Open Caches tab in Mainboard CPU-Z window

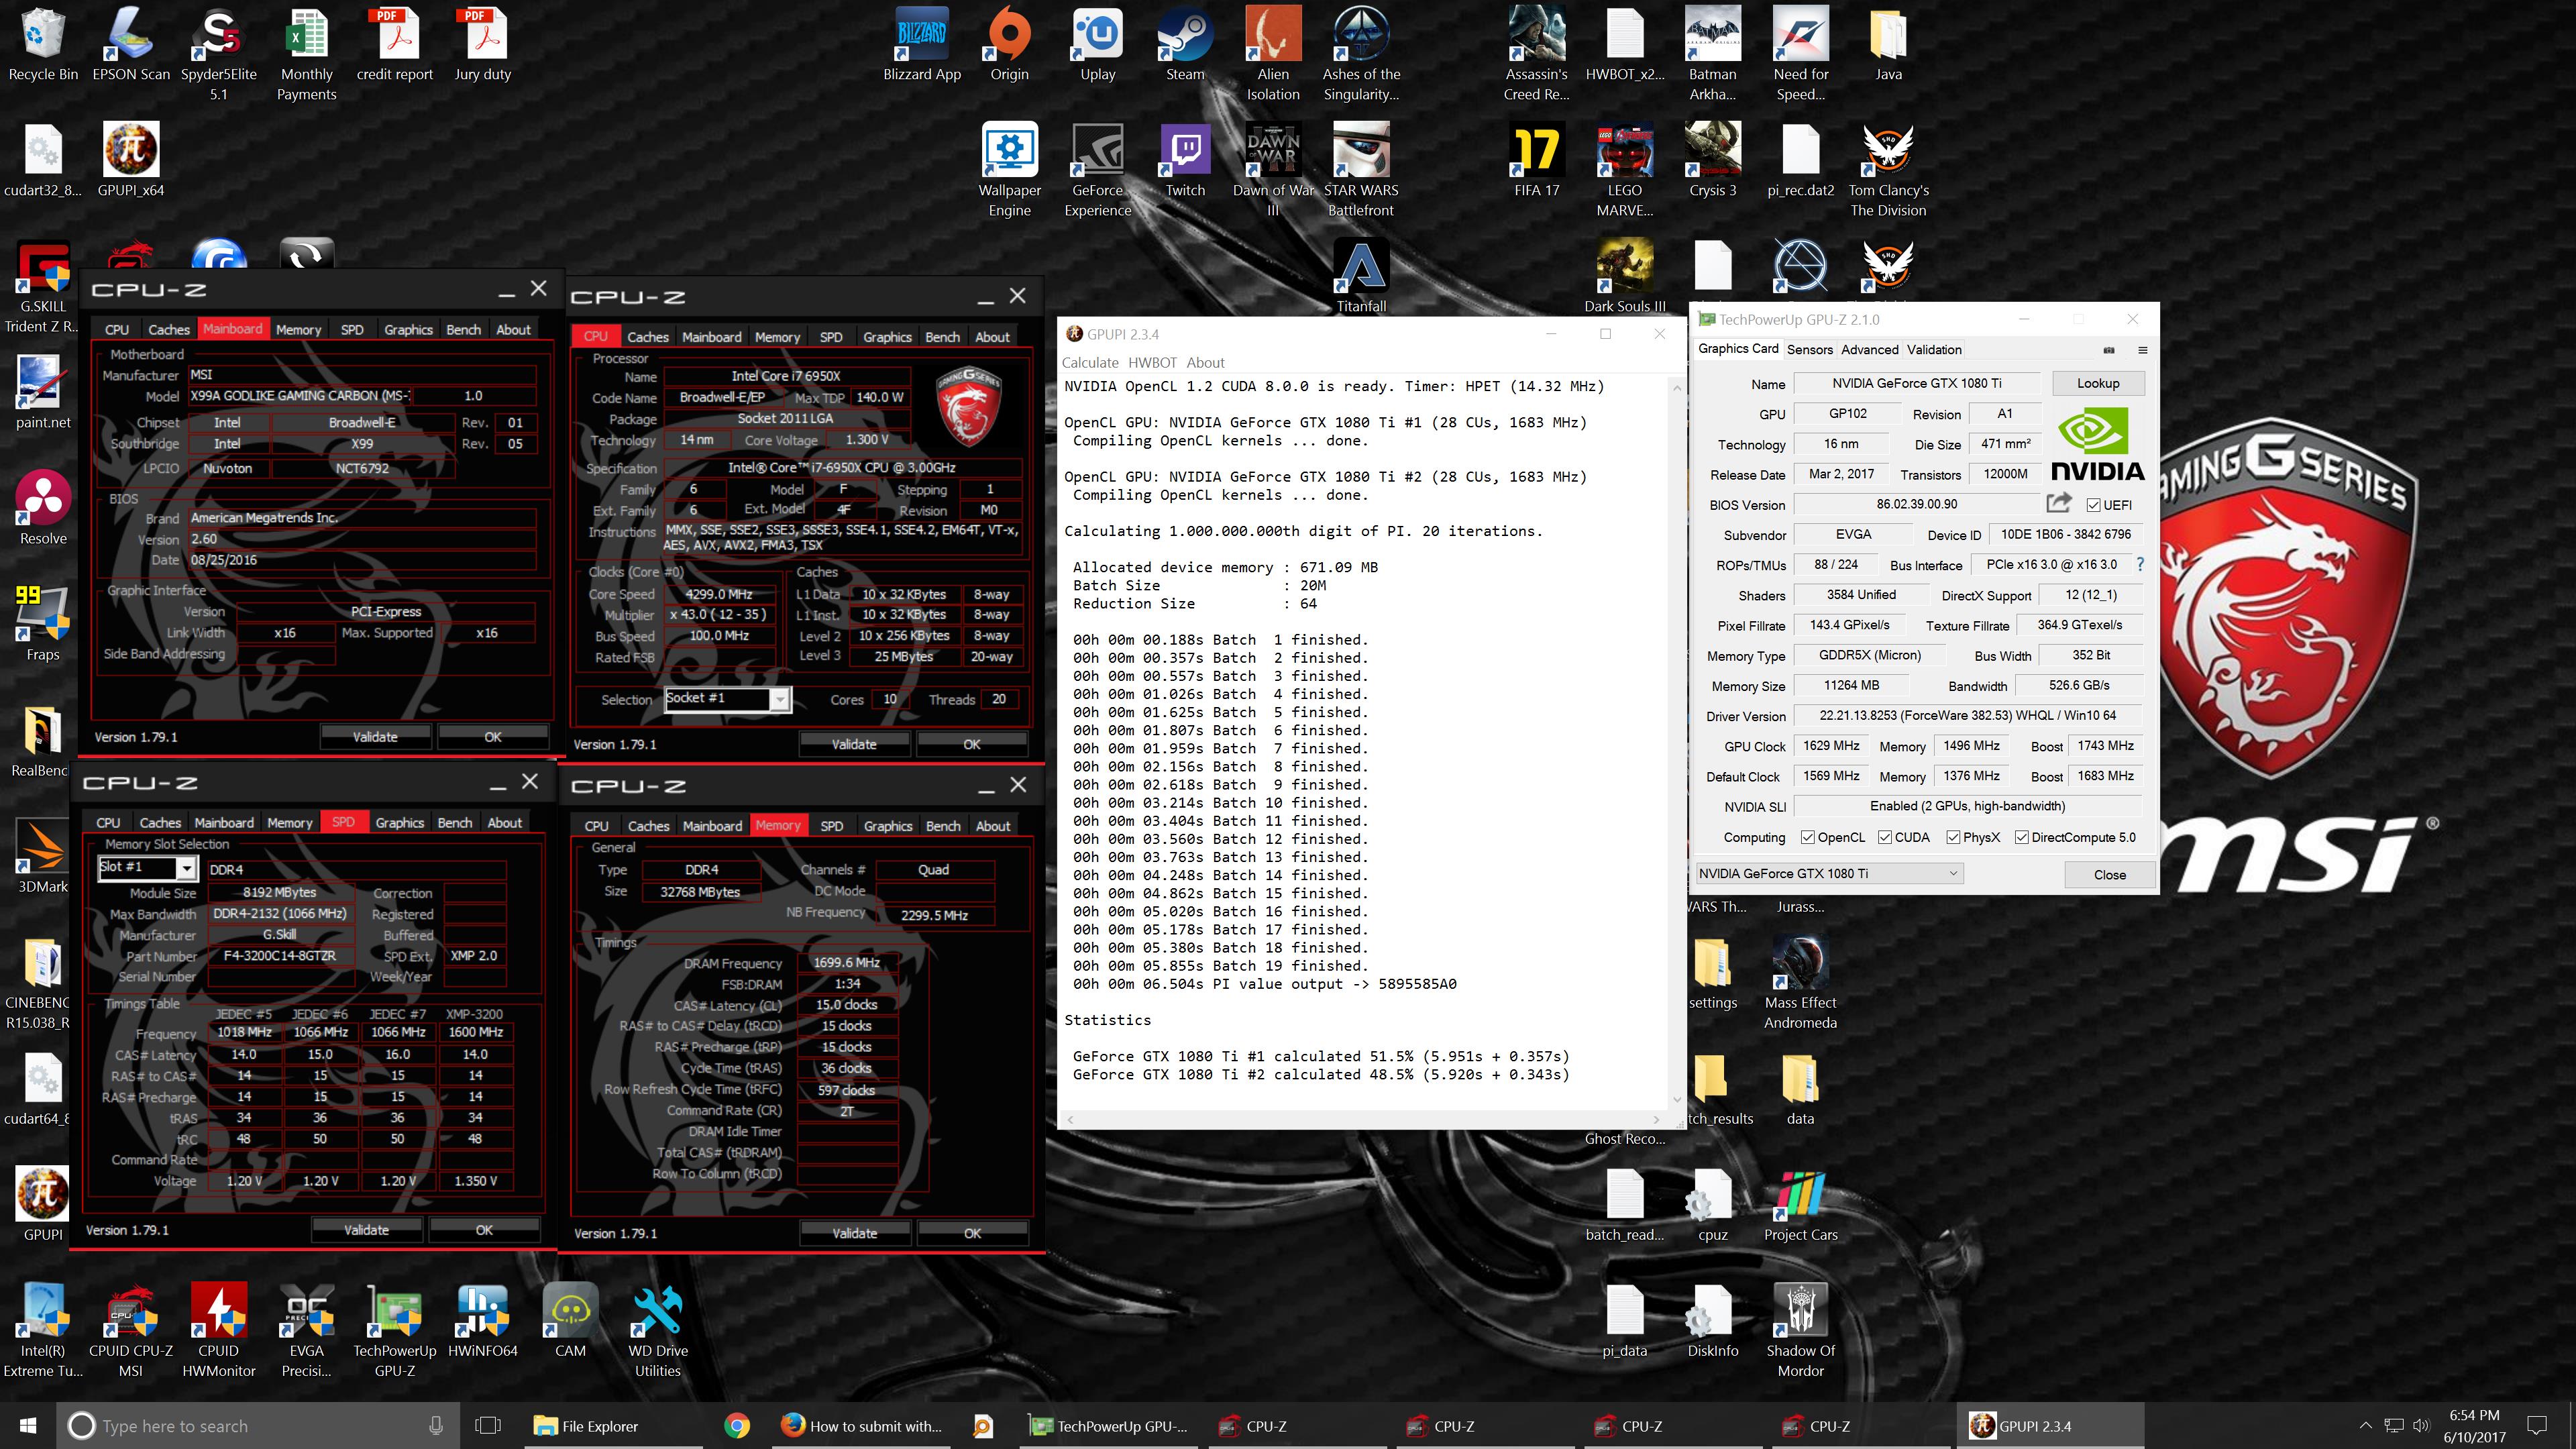[169, 329]
